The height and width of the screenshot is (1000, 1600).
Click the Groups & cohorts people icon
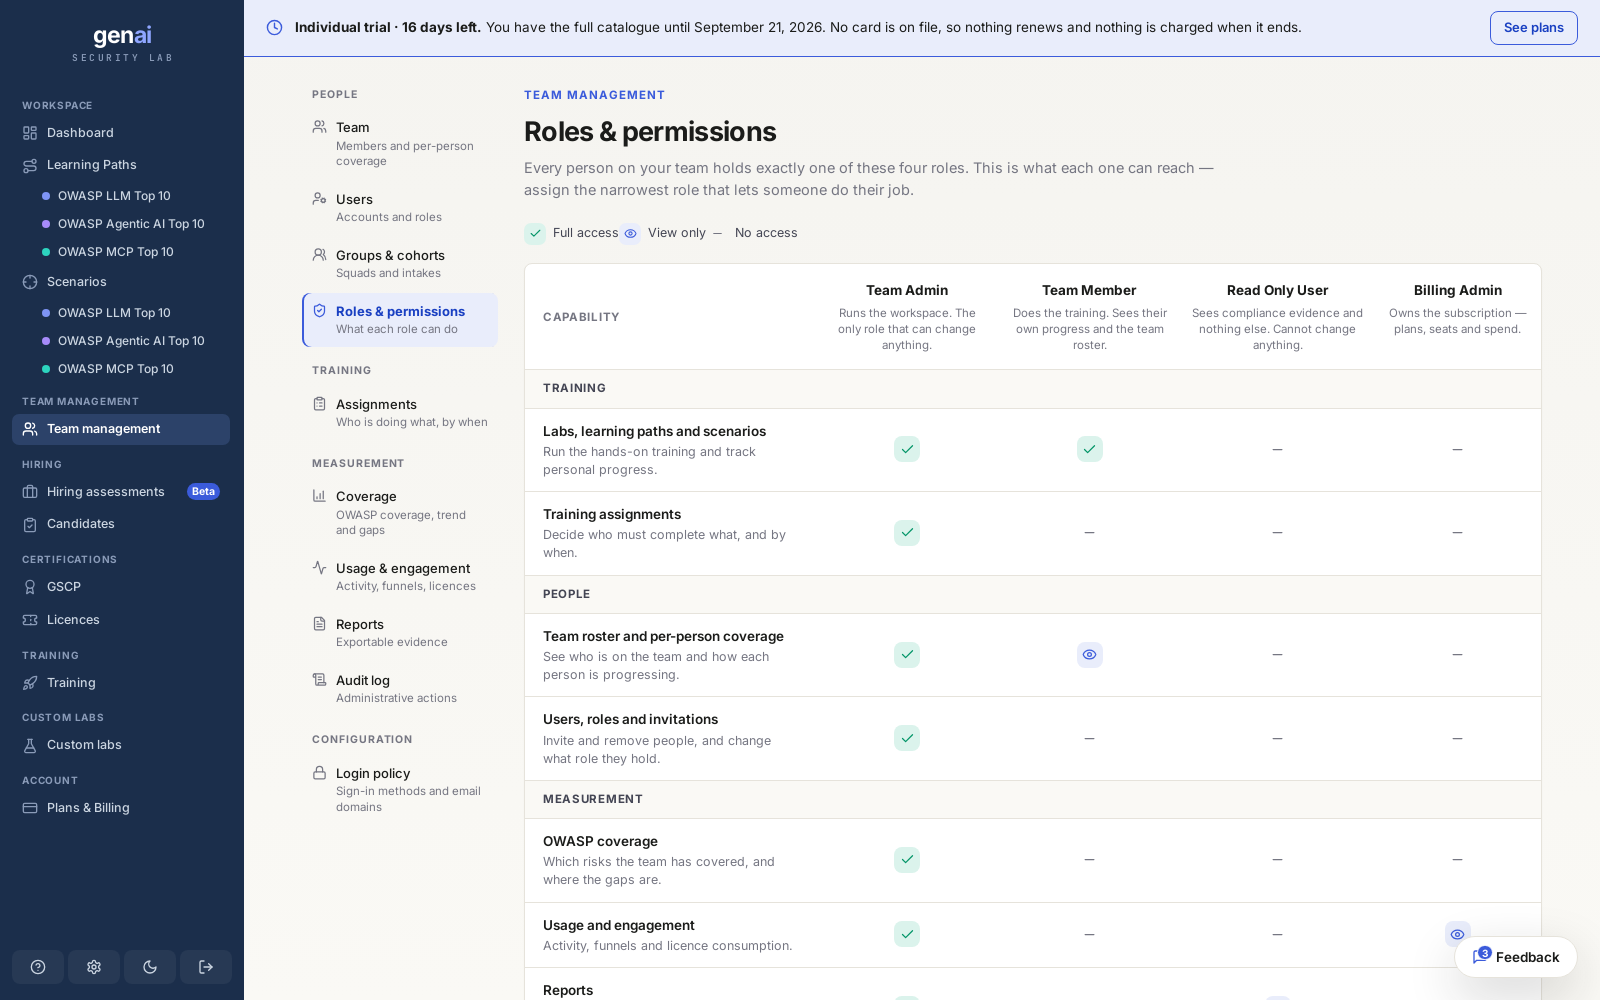(x=320, y=255)
